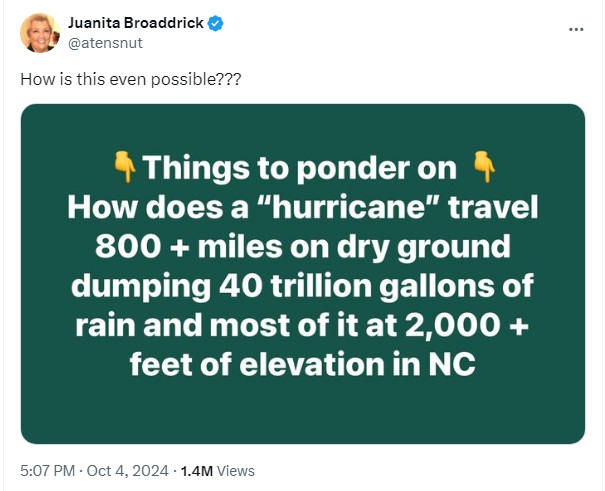Viewport: 605px width, 491px height.
Task: Click the 5:07 PM timestamp
Action: (47, 471)
